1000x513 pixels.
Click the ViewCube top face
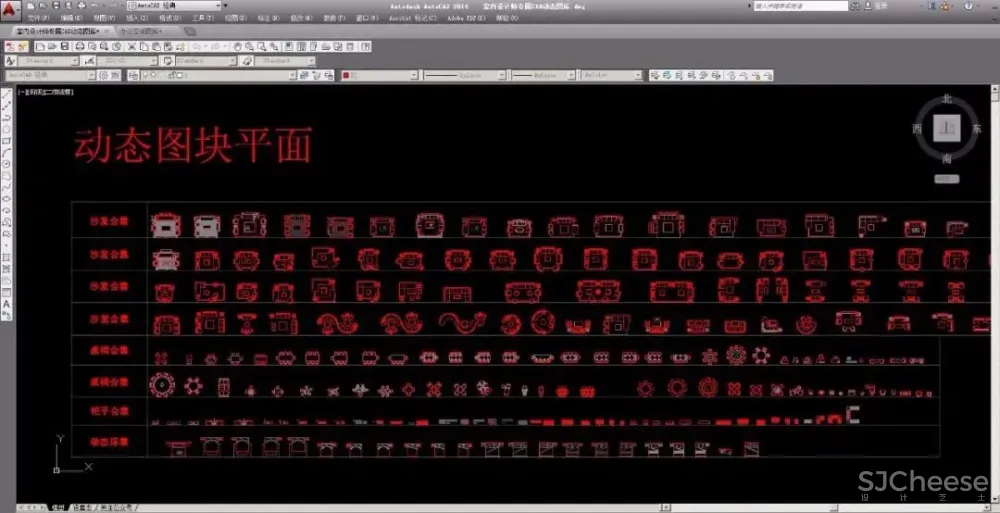pyautogui.click(x=946, y=128)
